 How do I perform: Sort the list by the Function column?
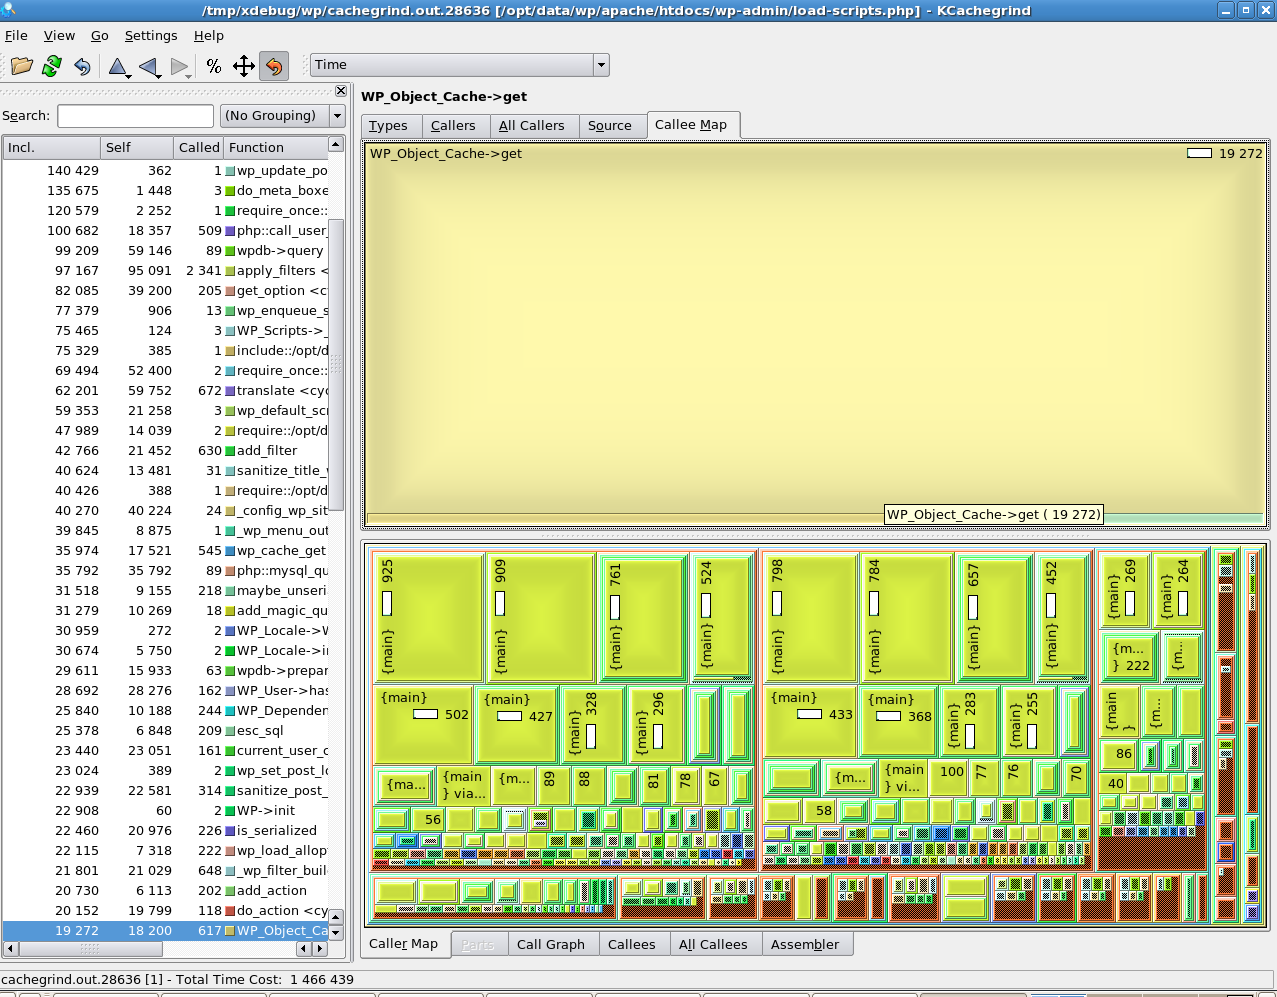(x=276, y=147)
